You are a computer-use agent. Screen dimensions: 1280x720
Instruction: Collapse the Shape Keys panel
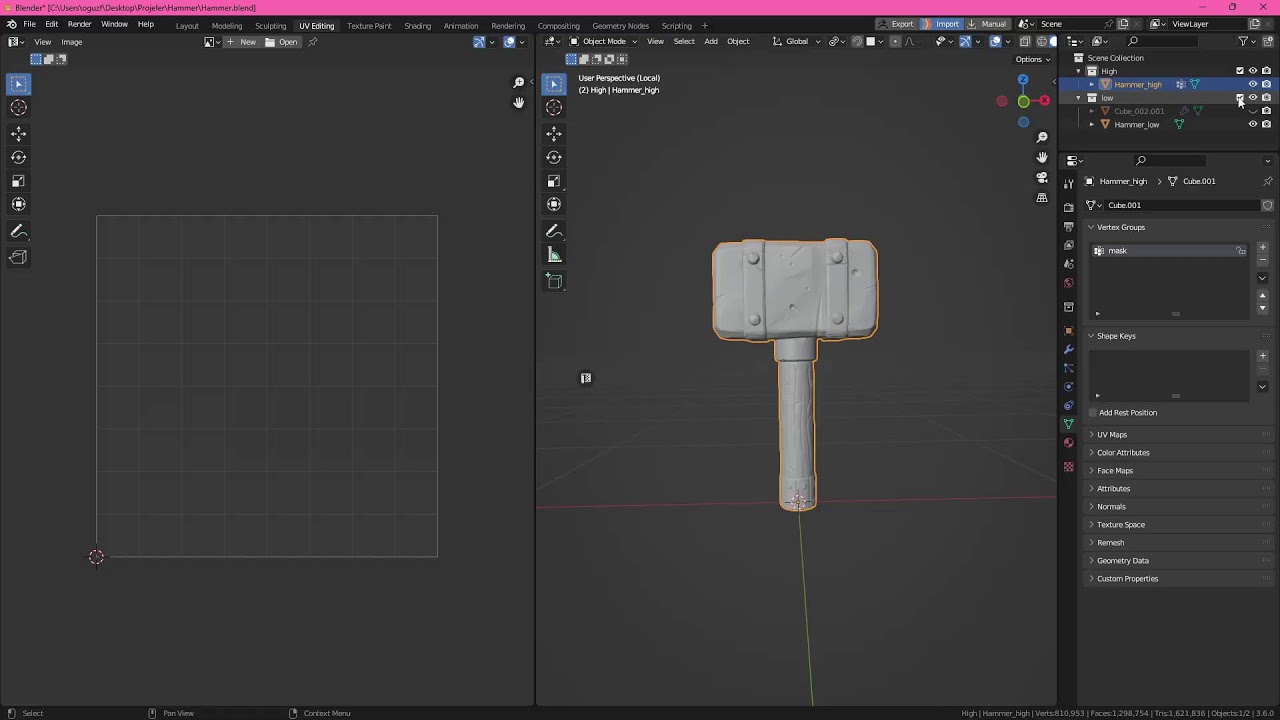[x=1091, y=336]
